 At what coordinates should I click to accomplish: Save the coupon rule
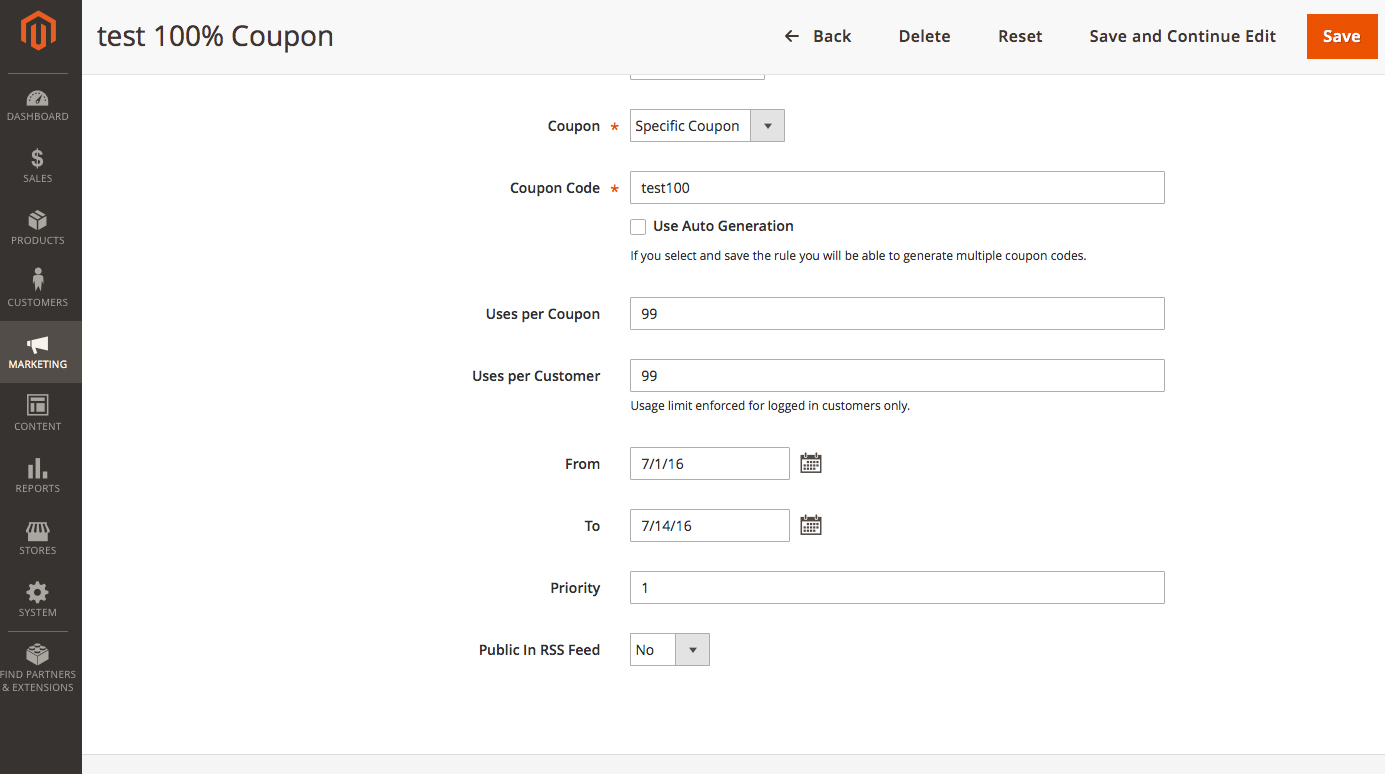point(1341,36)
